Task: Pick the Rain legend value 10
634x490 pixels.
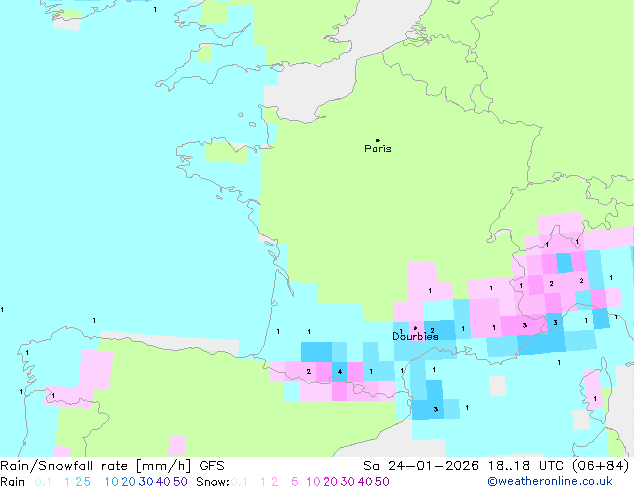Action: pyautogui.click(x=111, y=482)
